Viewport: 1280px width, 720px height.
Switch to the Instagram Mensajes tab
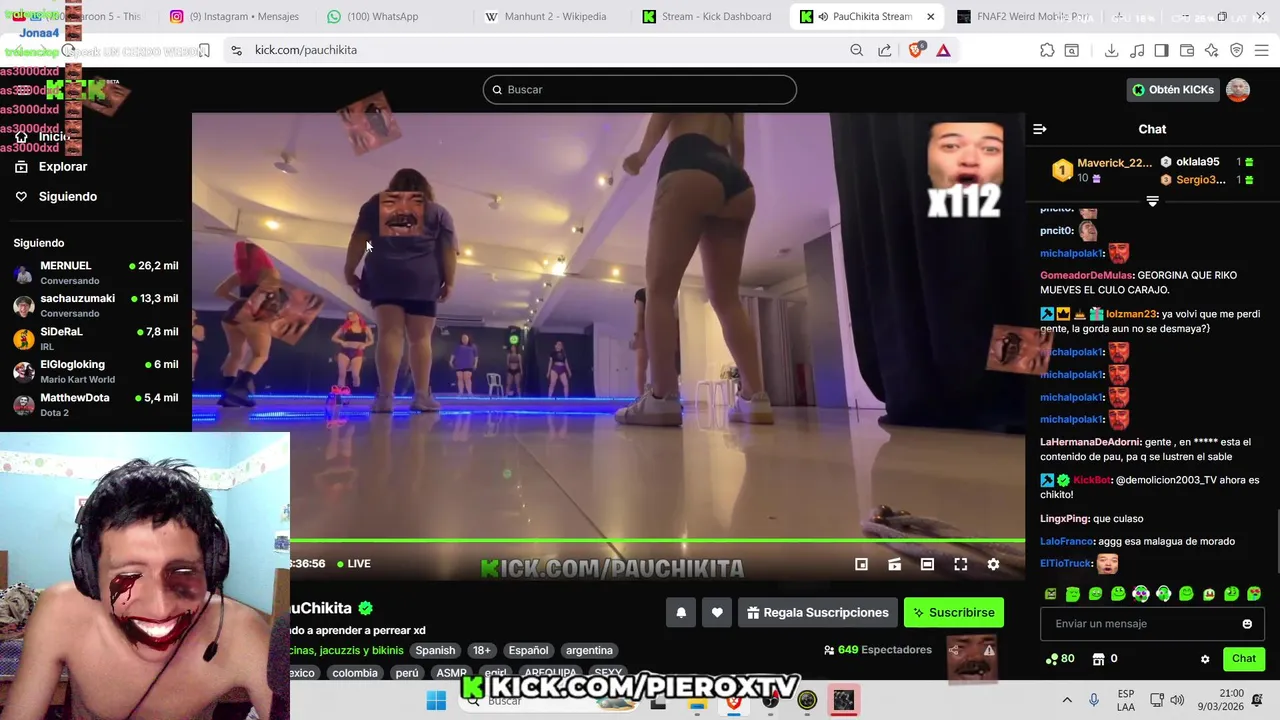pyautogui.click(x=237, y=16)
